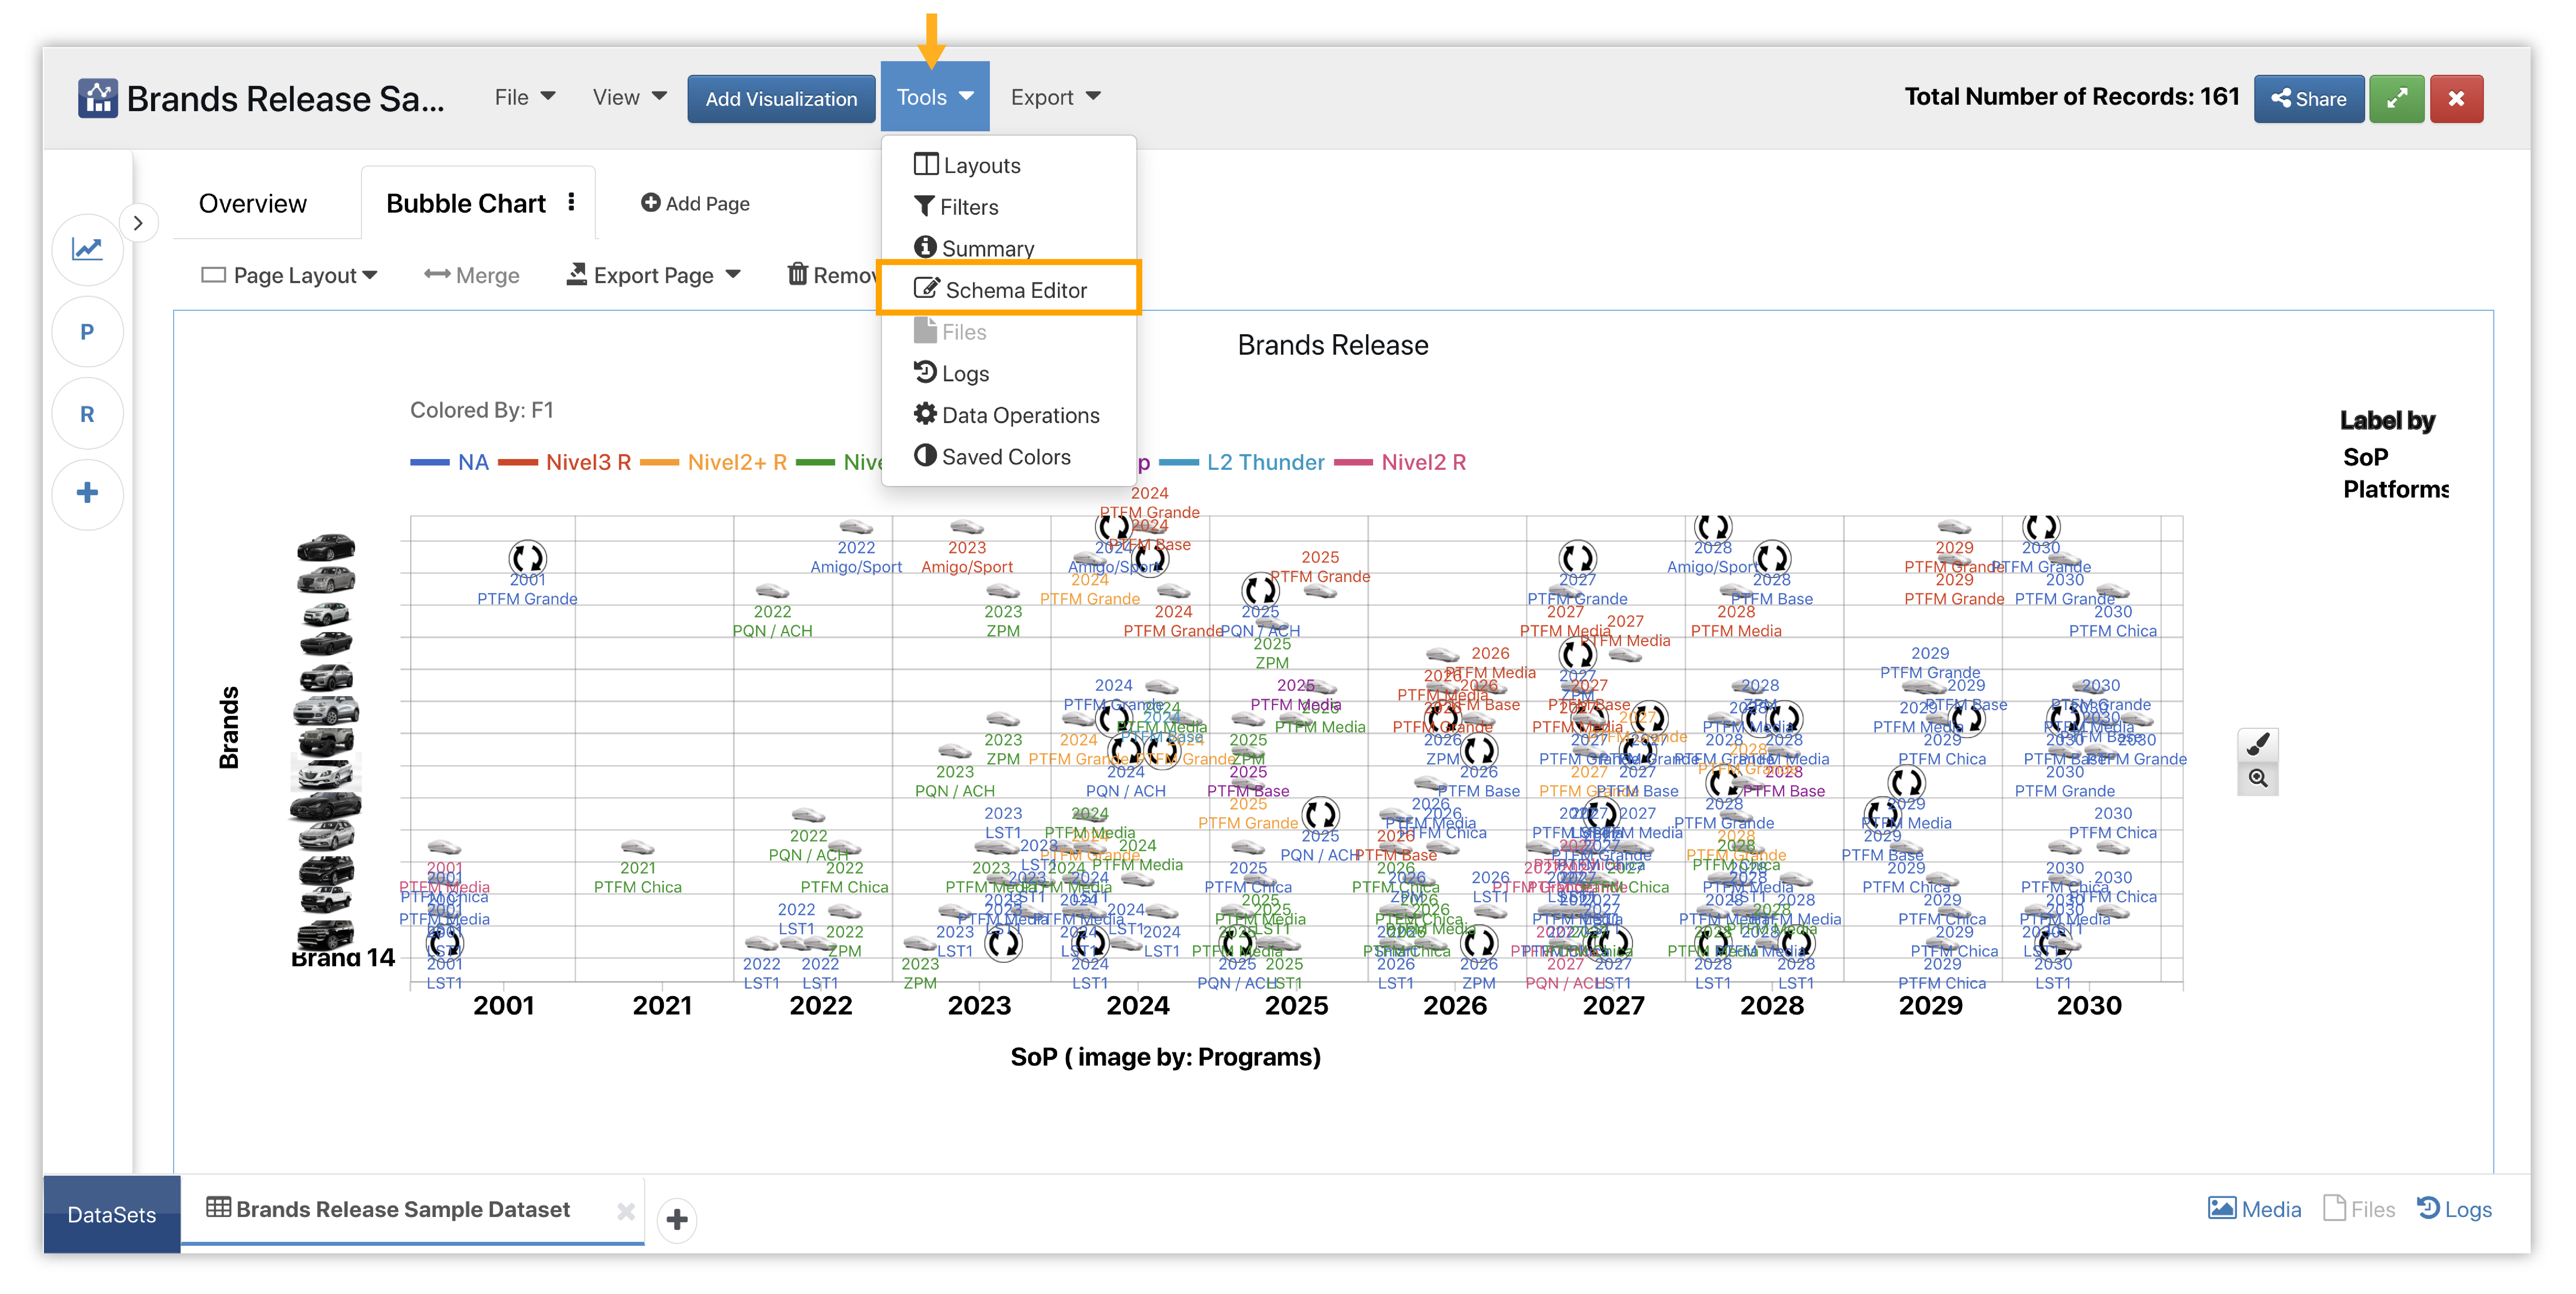The width and height of the screenshot is (2576, 1294).
Task: Expand the Page Layout dropdown
Action: click(x=289, y=275)
